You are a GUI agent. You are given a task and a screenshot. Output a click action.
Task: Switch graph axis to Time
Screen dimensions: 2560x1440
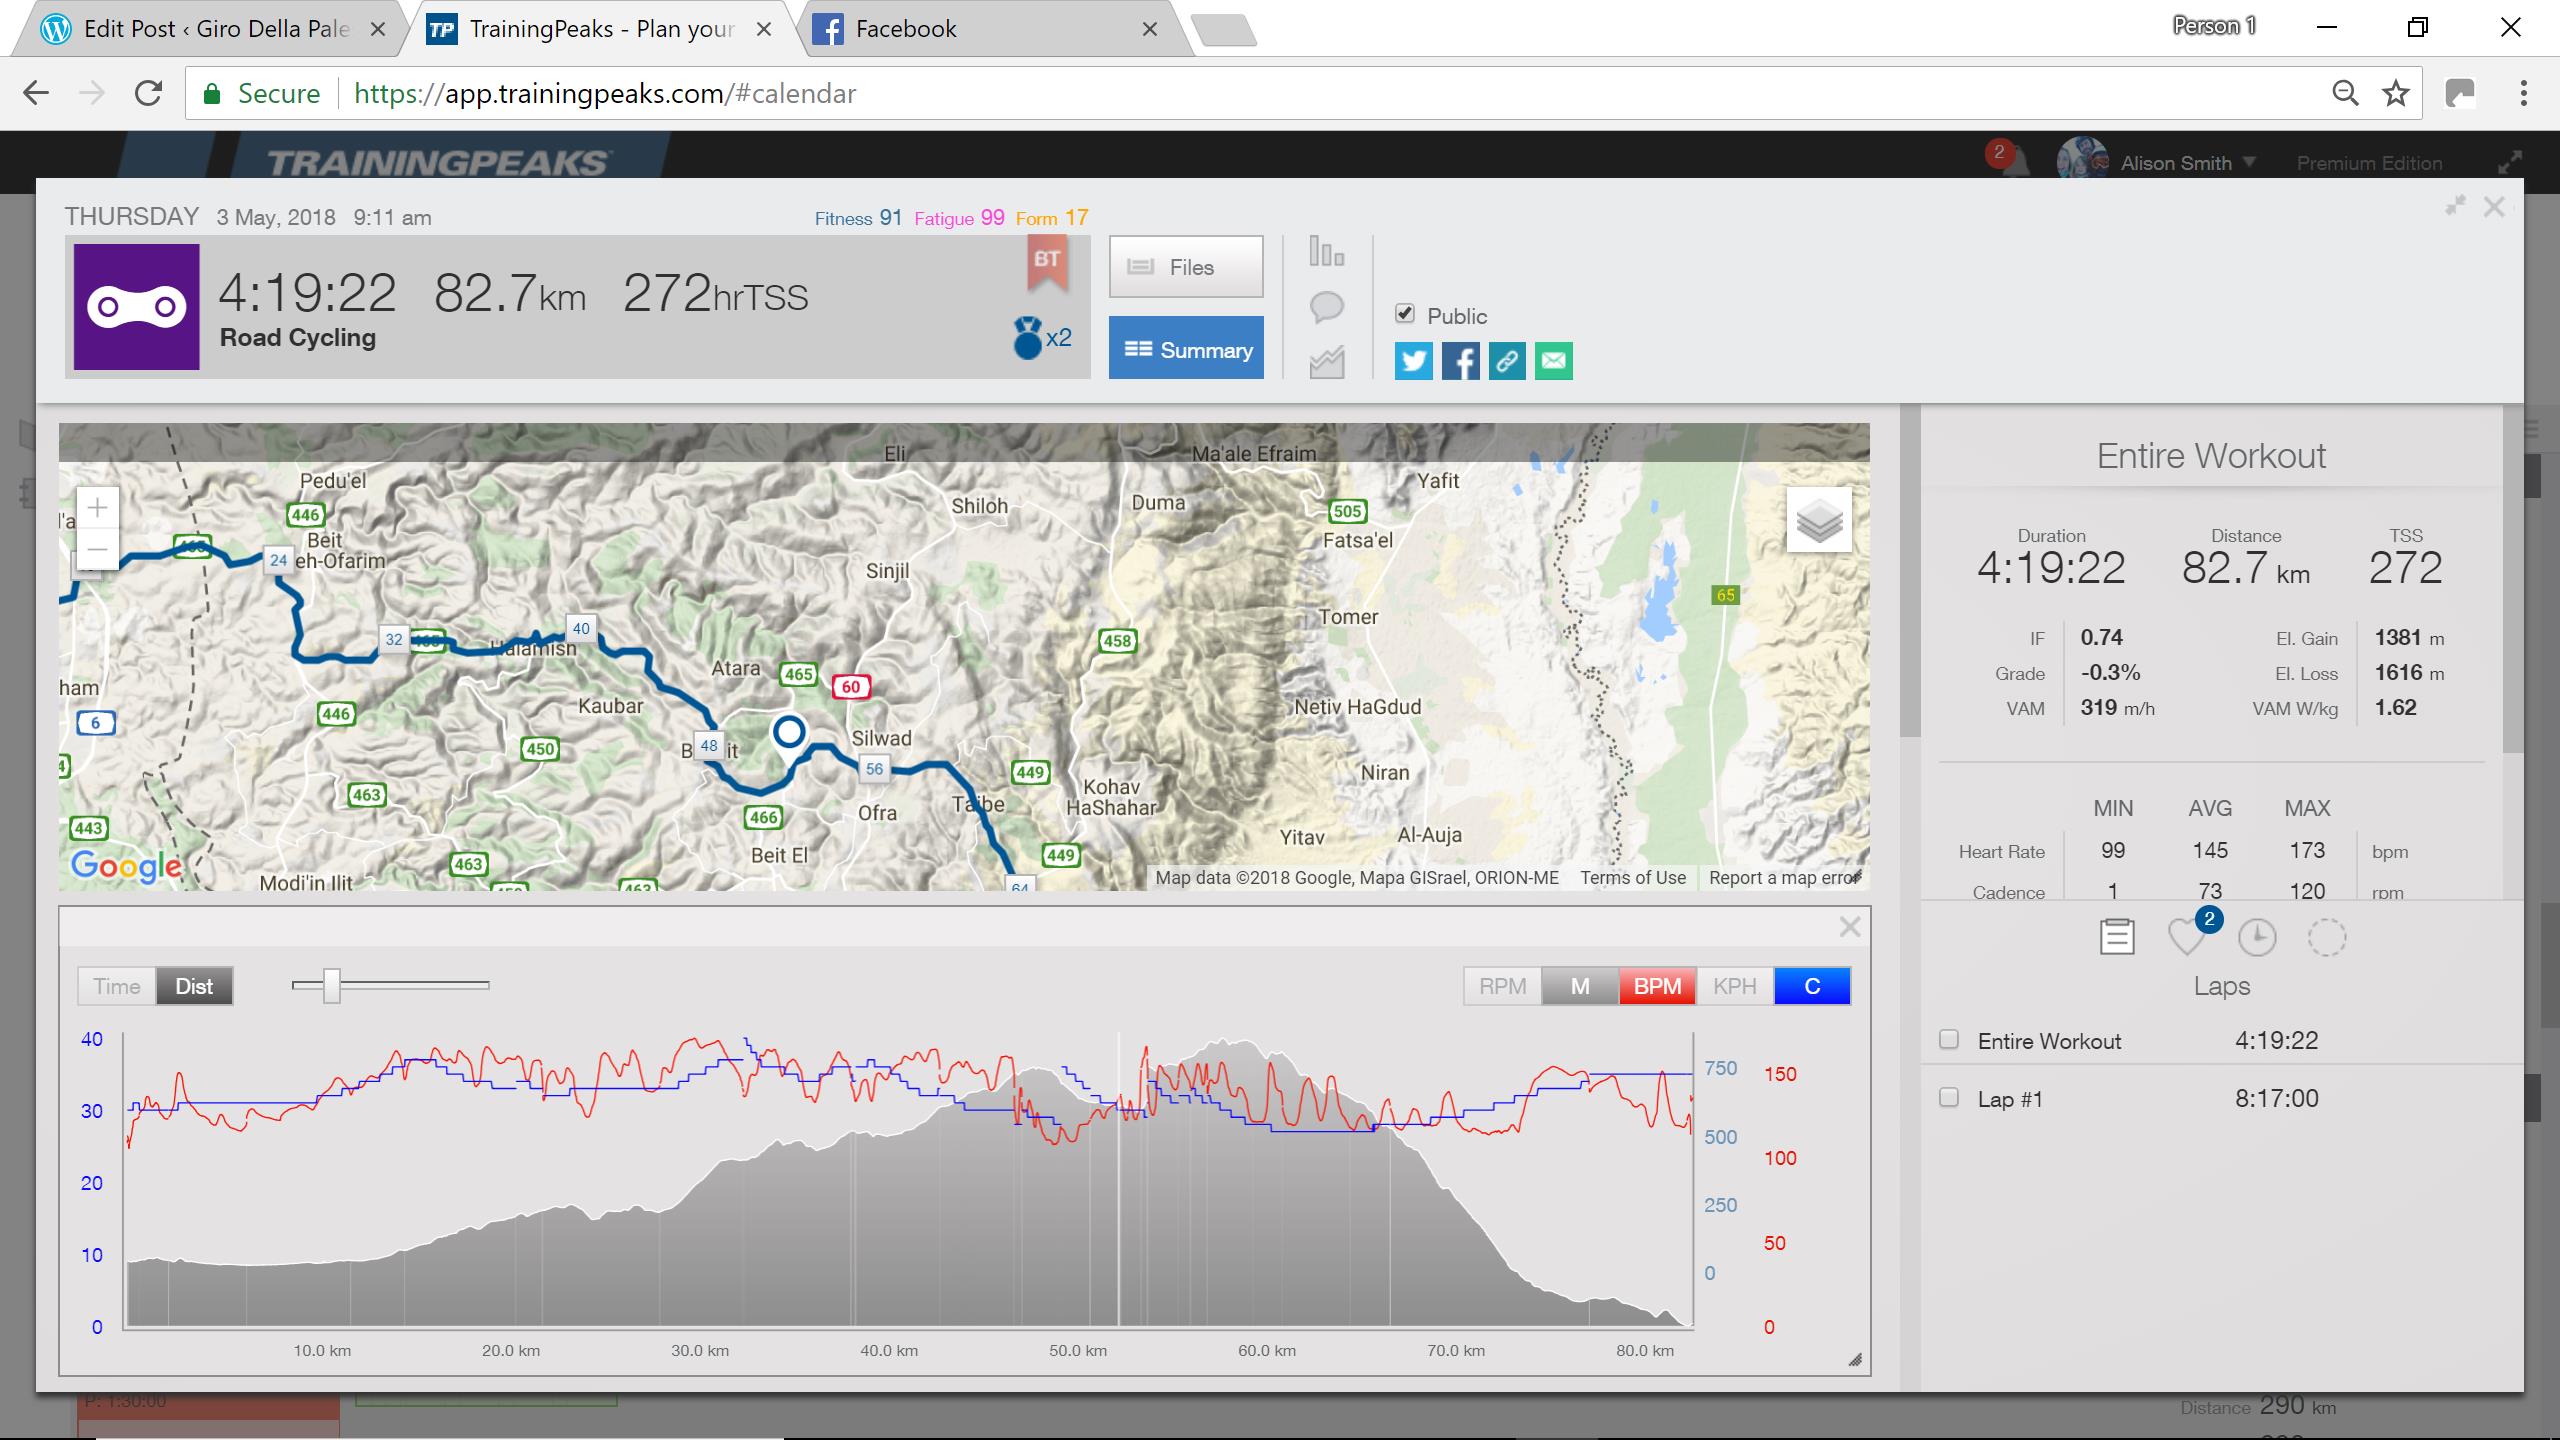pyautogui.click(x=117, y=986)
